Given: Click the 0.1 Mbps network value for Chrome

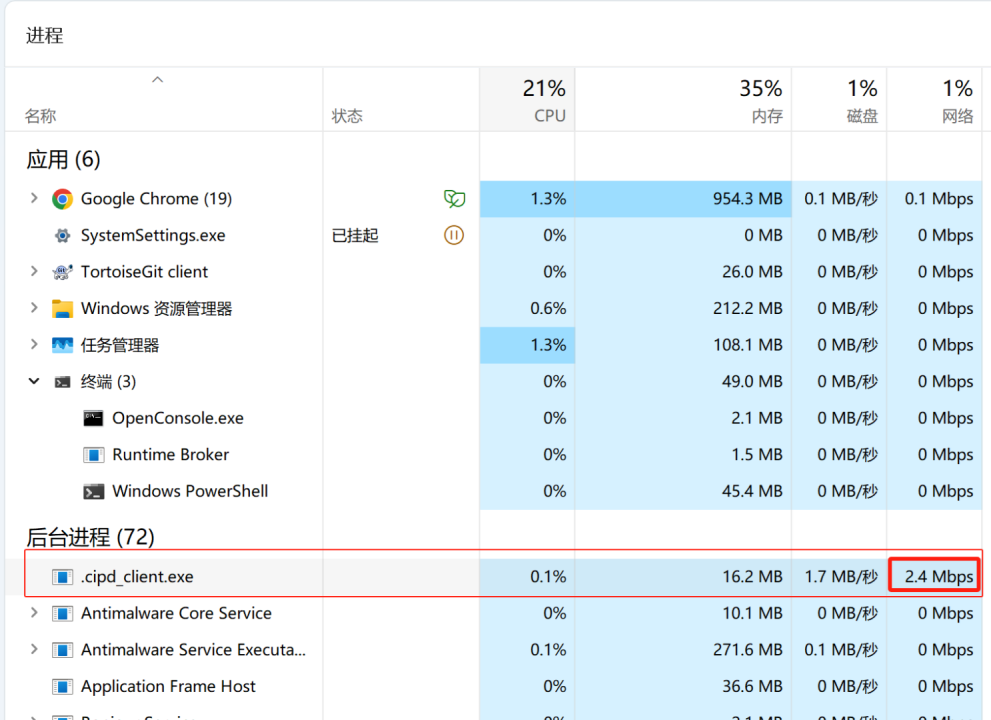Looking at the screenshot, I should tap(939, 199).
